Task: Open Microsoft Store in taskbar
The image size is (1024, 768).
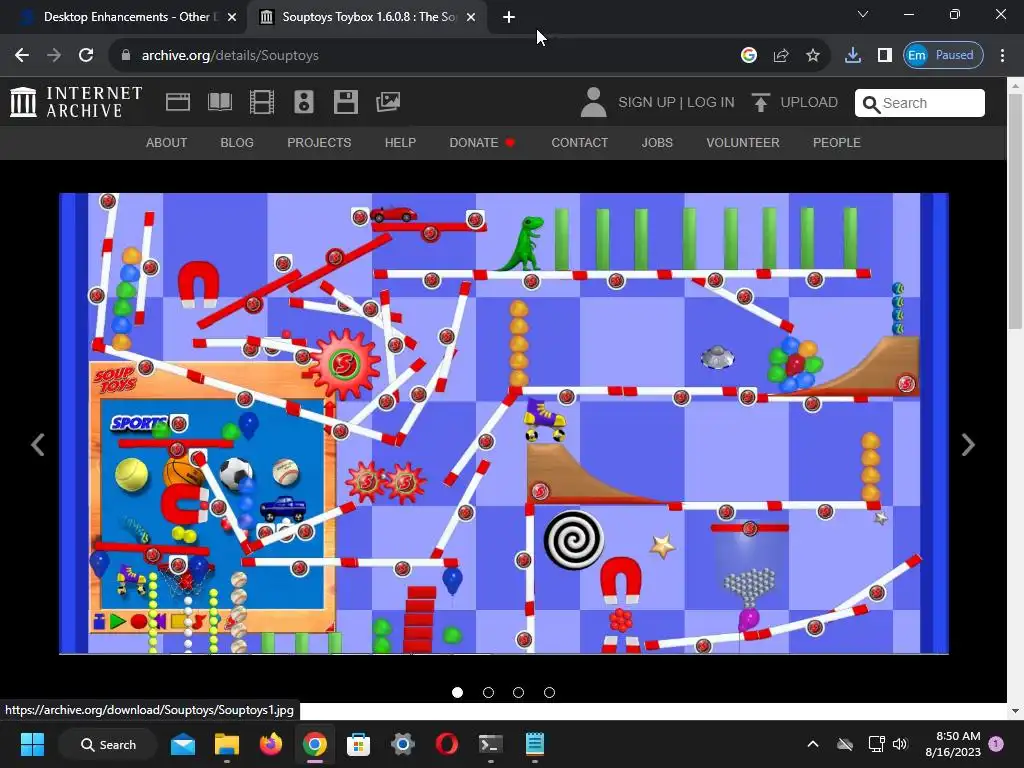Action: coord(358,744)
